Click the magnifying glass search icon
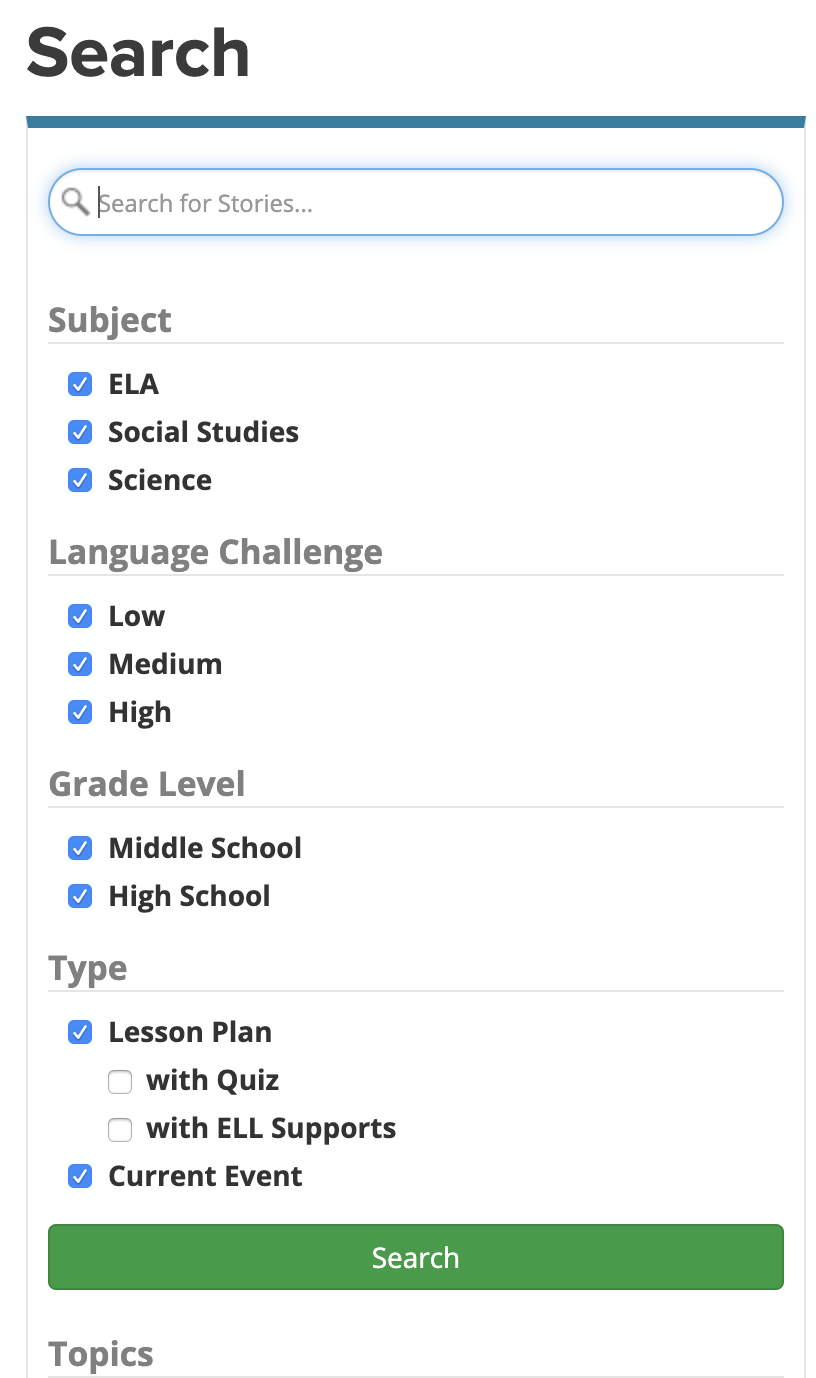This screenshot has height=1378, width=816. pos(75,202)
